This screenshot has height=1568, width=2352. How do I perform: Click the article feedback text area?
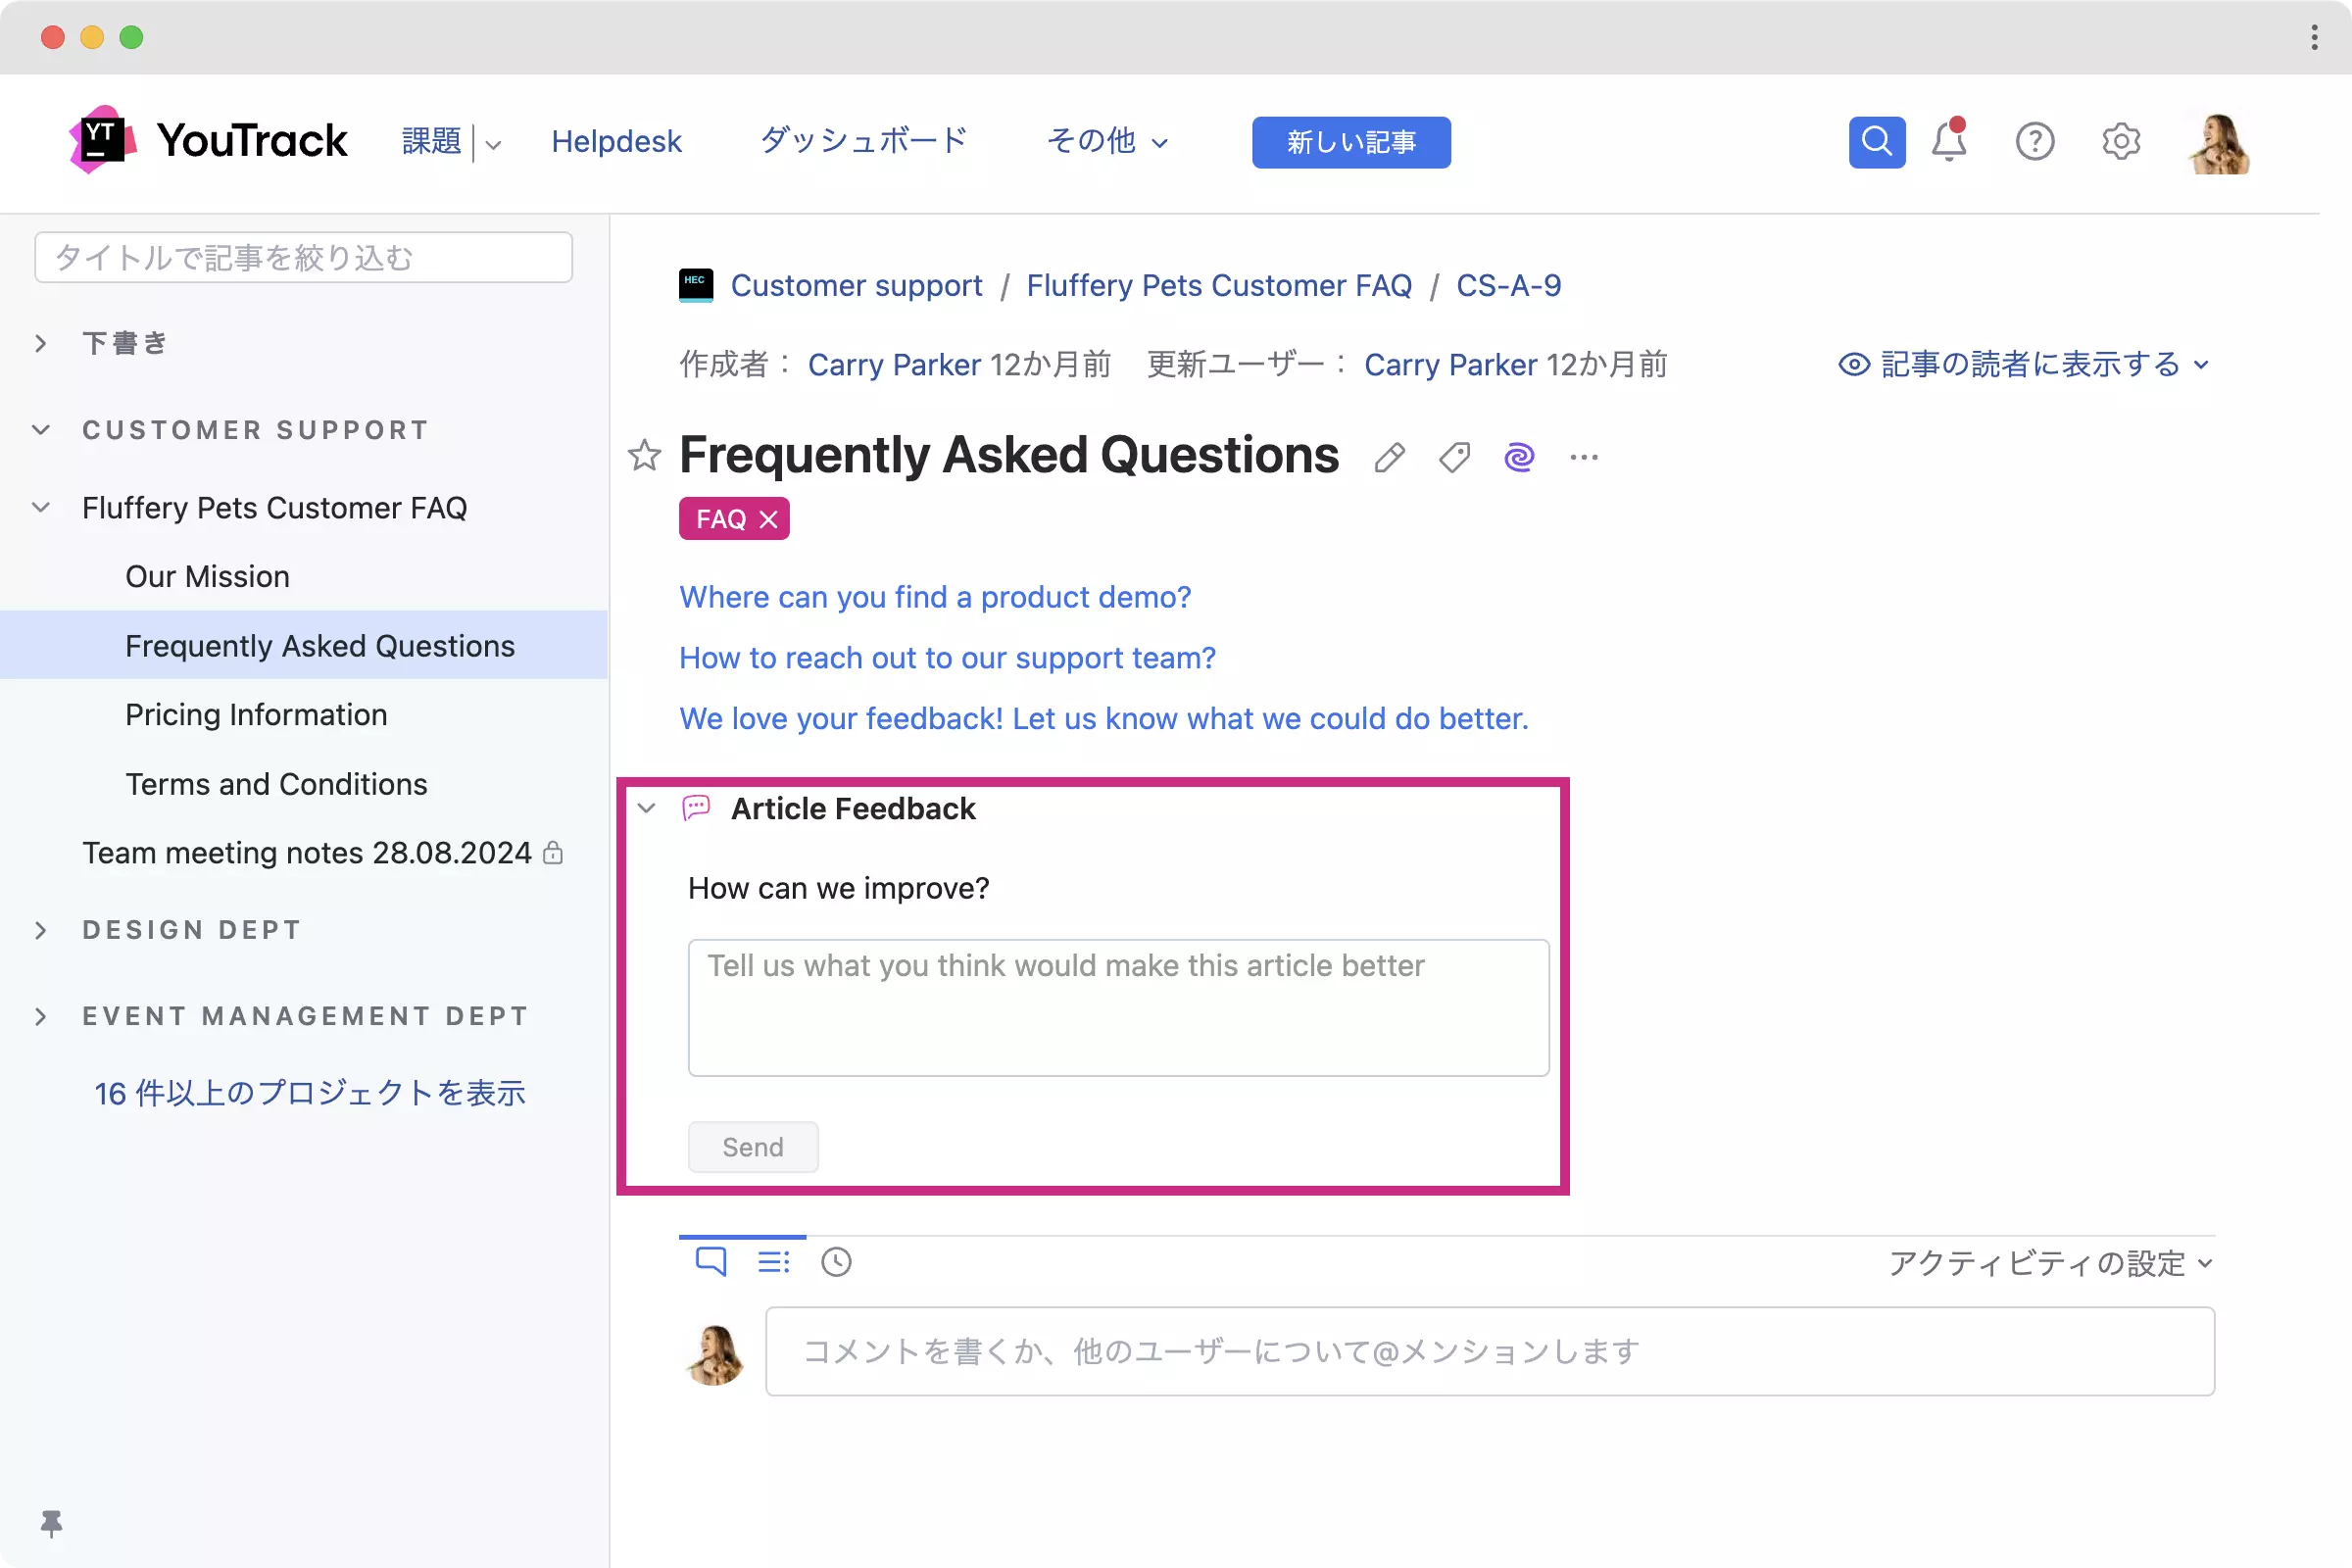pos(1118,1008)
